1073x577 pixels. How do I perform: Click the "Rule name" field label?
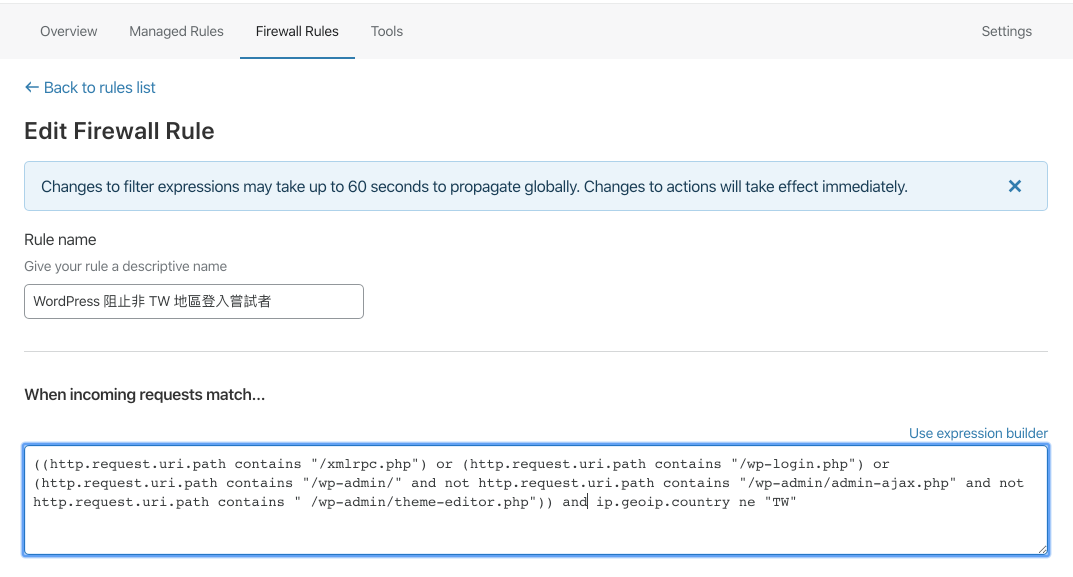60,240
